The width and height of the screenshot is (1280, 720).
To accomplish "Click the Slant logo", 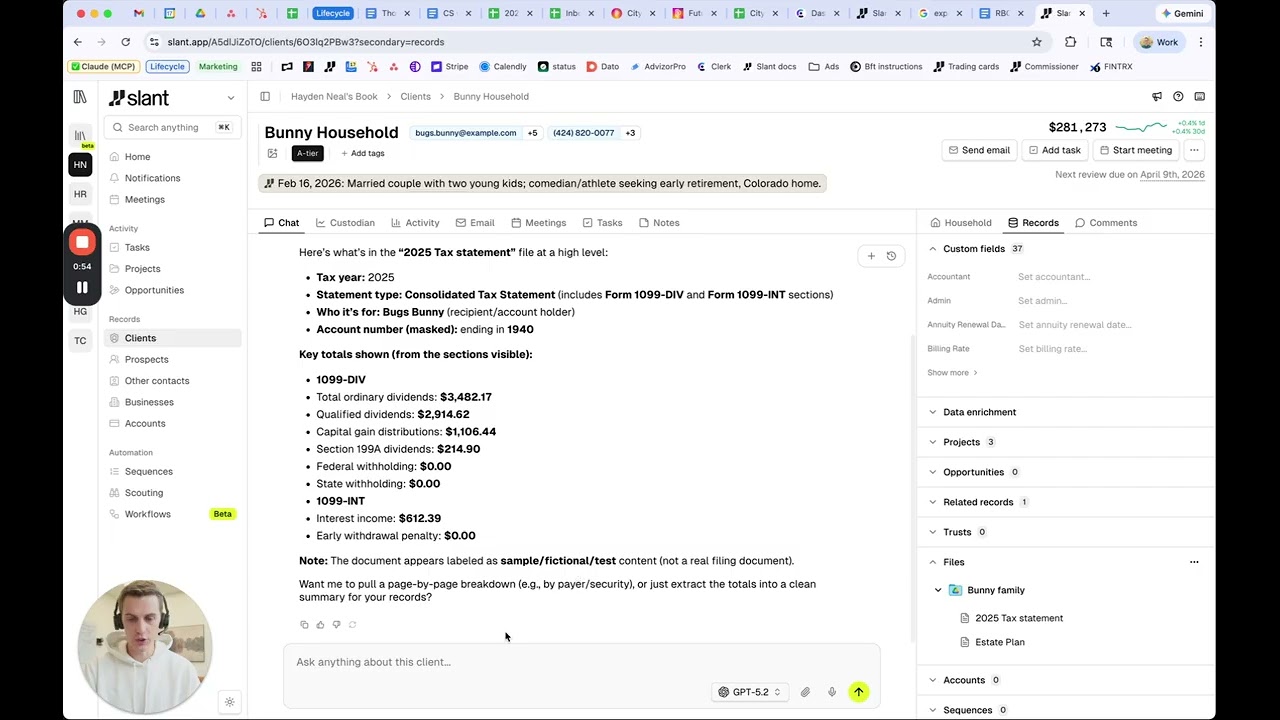I will click(139, 98).
